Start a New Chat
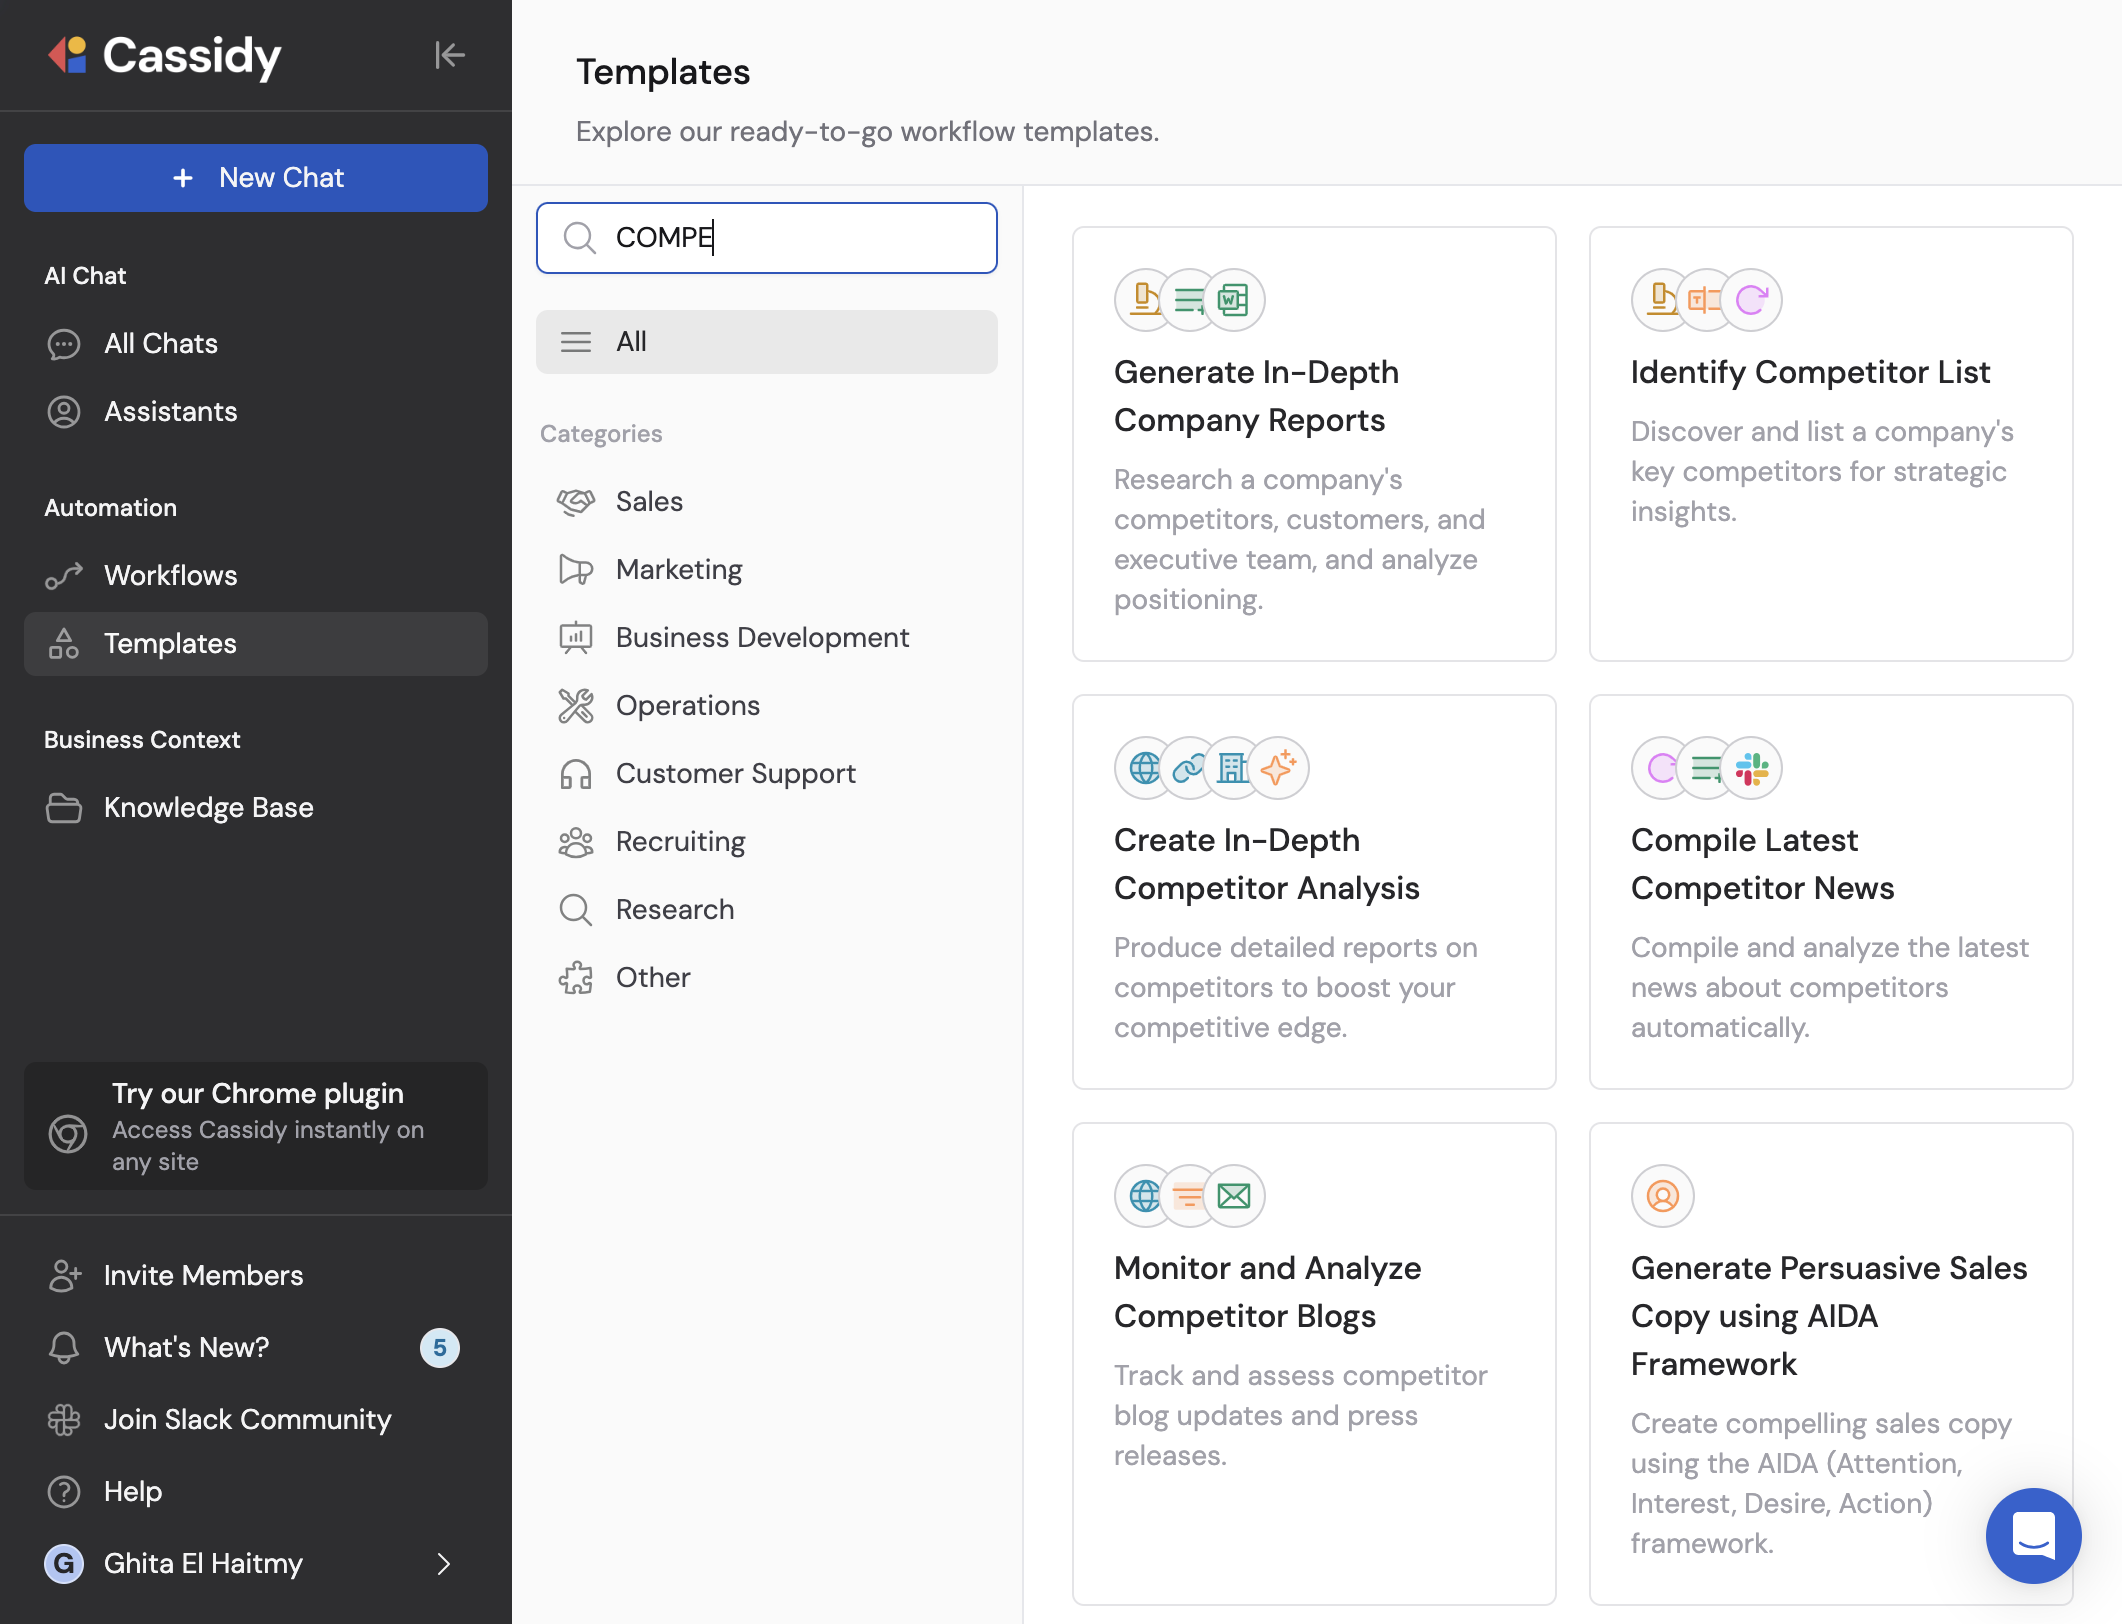This screenshot has height=1624, width=2122. (x=256, y=178)
